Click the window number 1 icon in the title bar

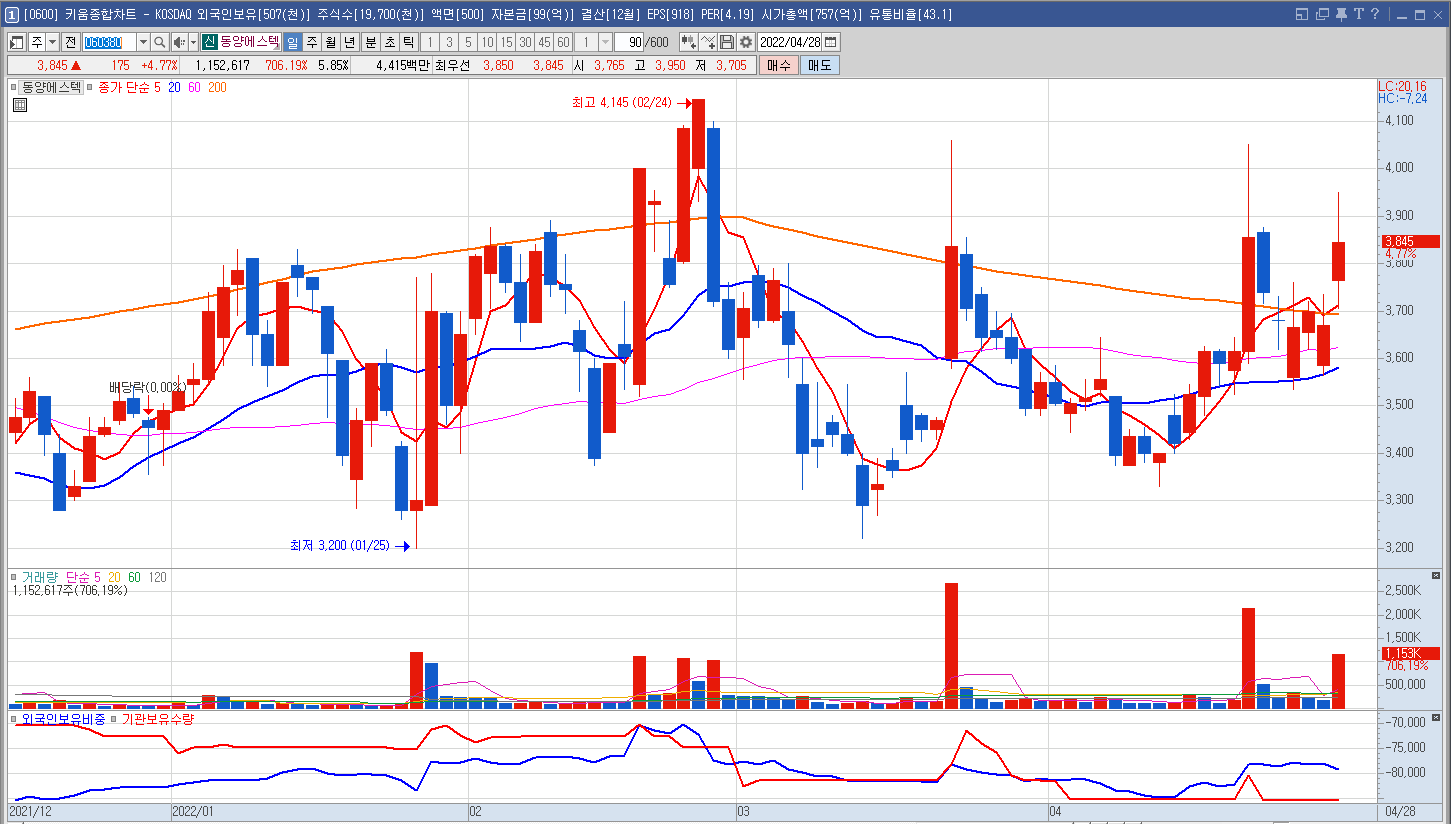pyautogui.click(x=11, y=14)
